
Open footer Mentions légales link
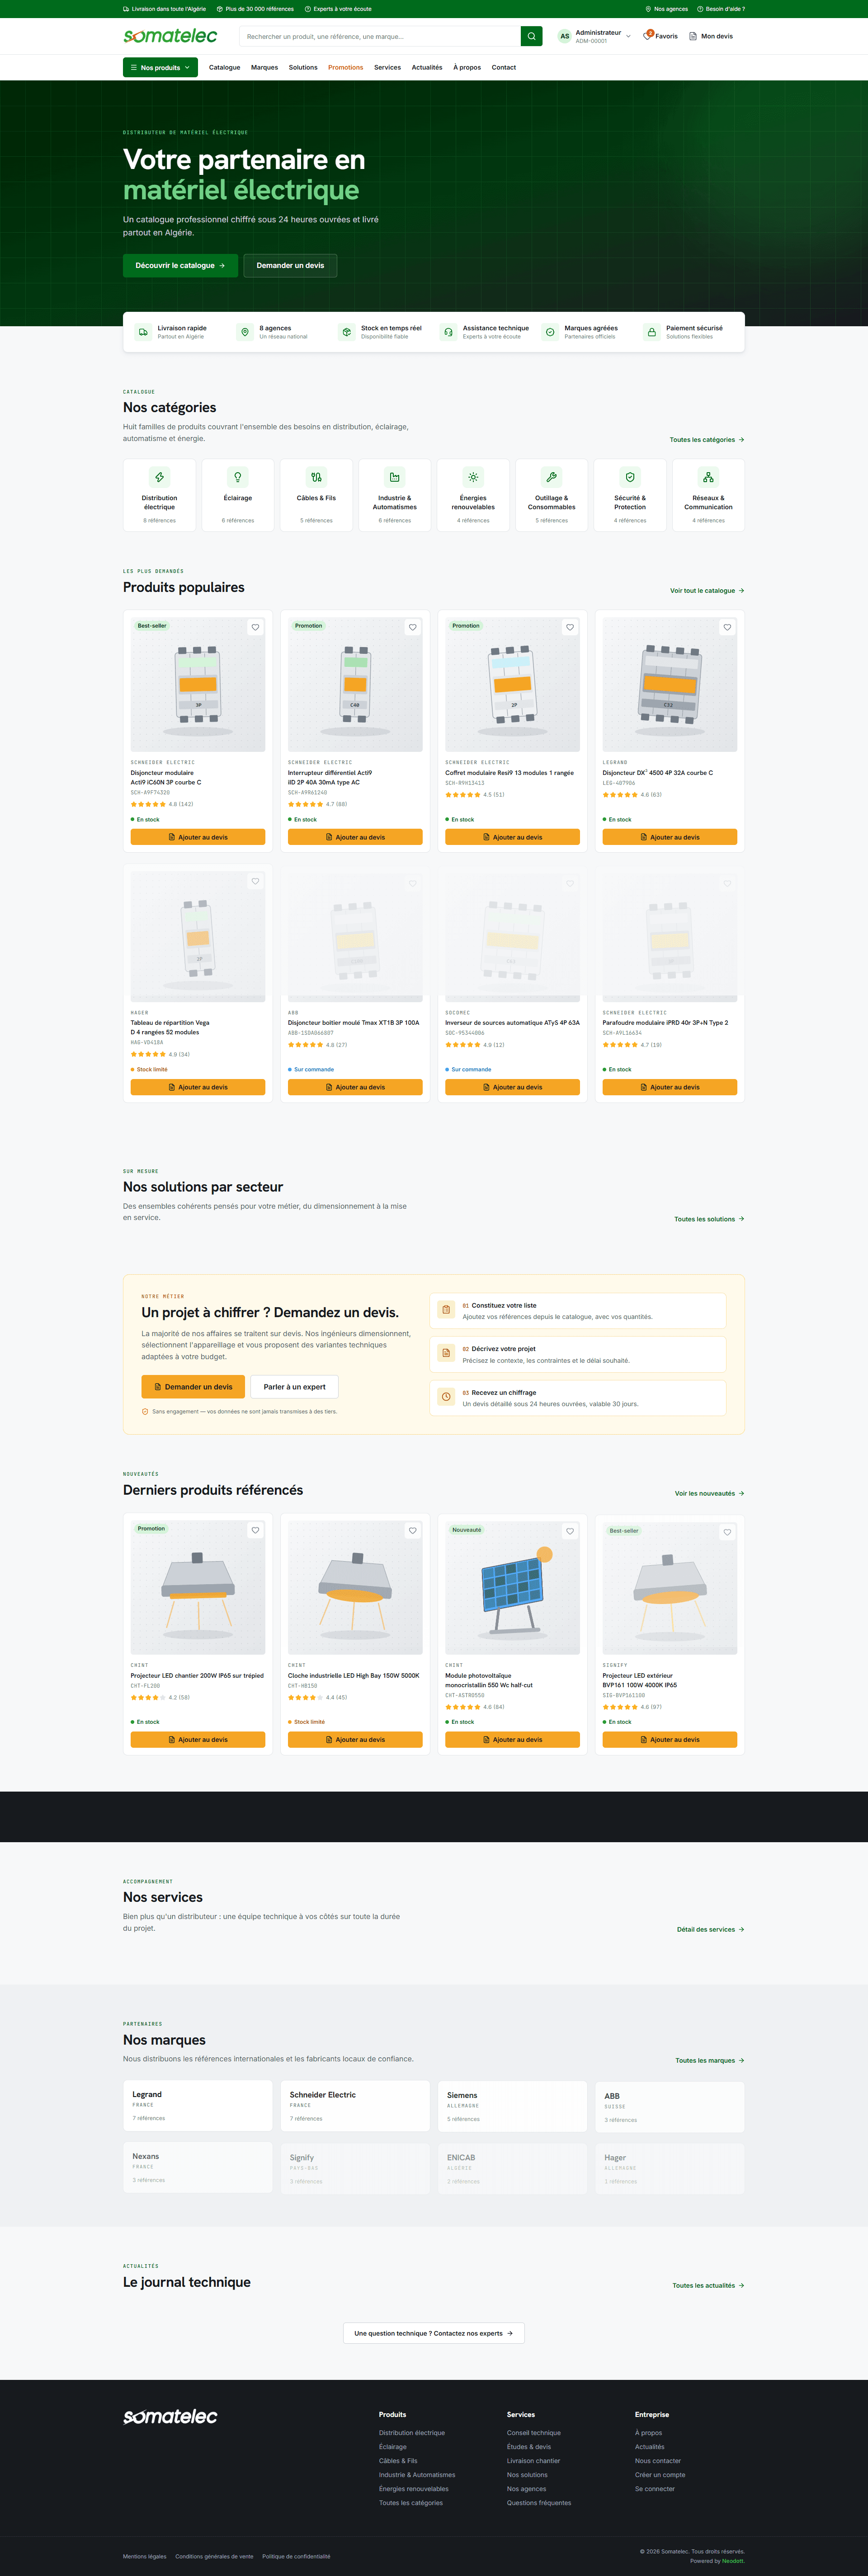click(145, 2556)
